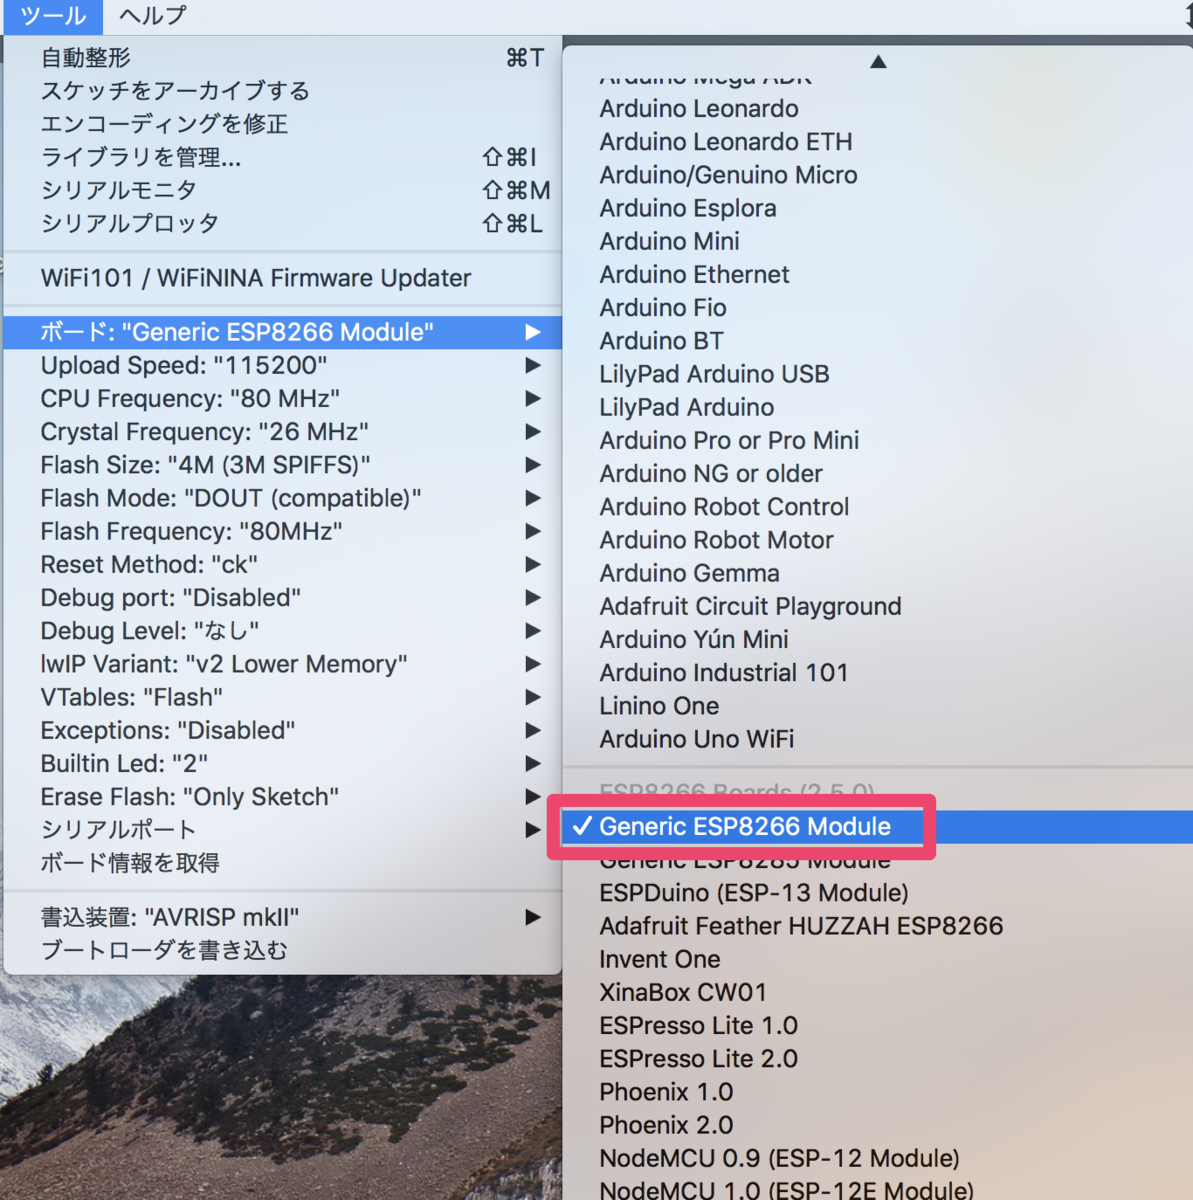This screenshot has height=1200, width=1193.
Task: Choose ブートローダを書き込む
Action: tap(283, 950)
